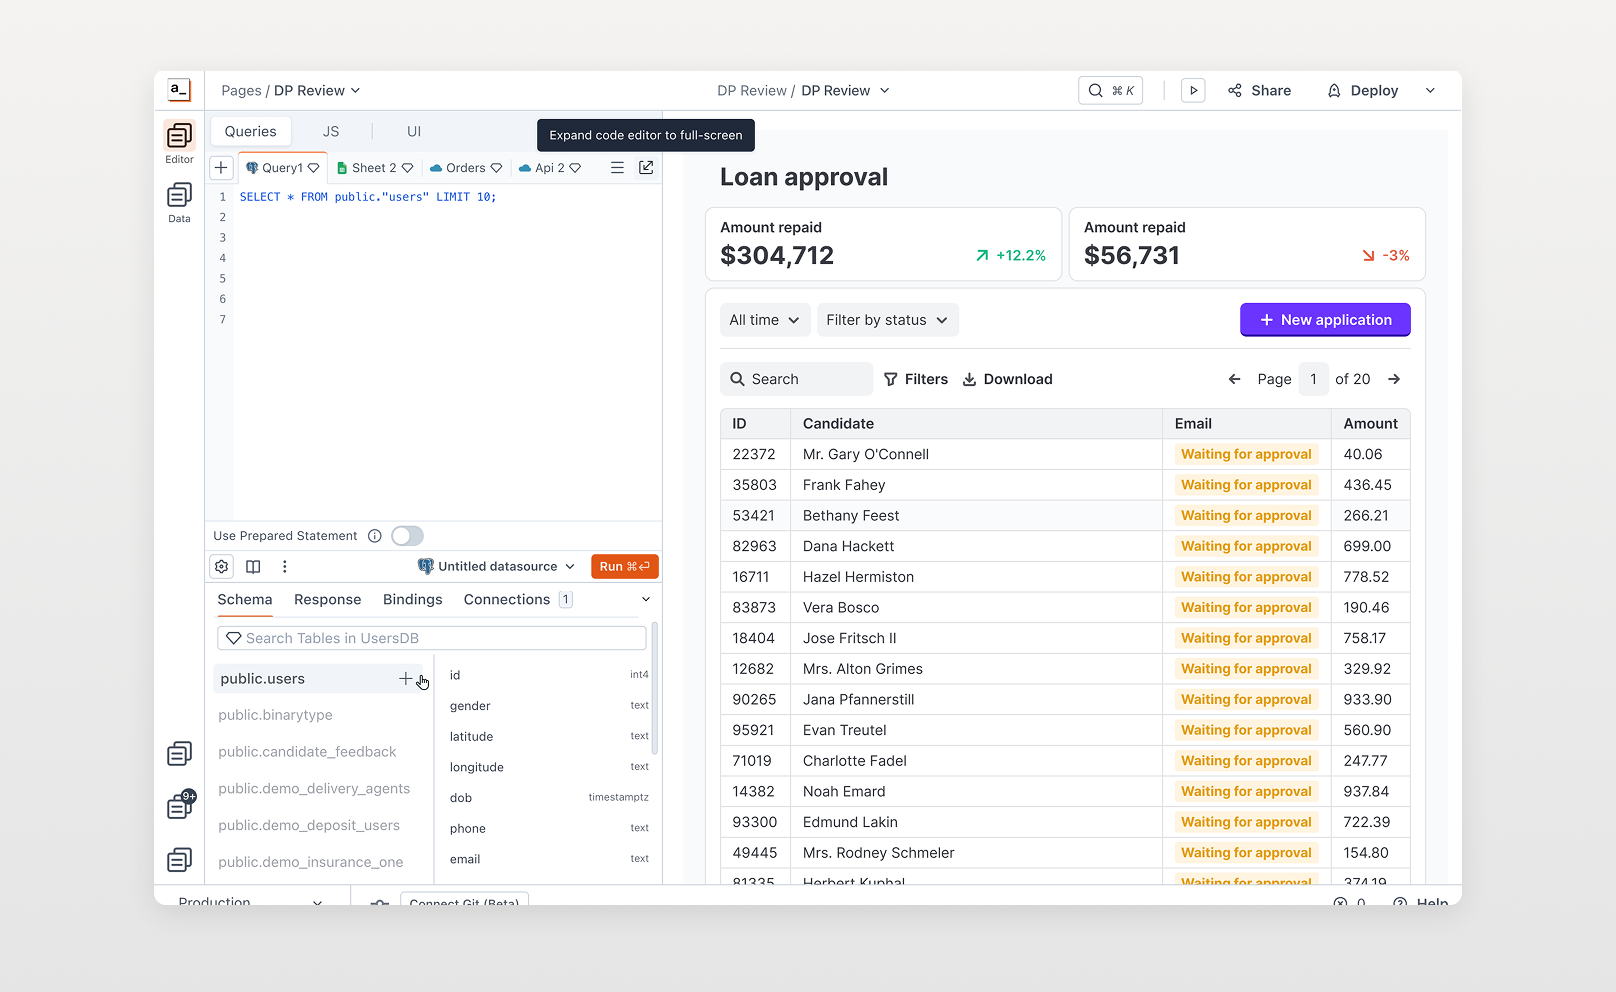
Task: Run the app preview play icon
Action: tap(1193, 90)
